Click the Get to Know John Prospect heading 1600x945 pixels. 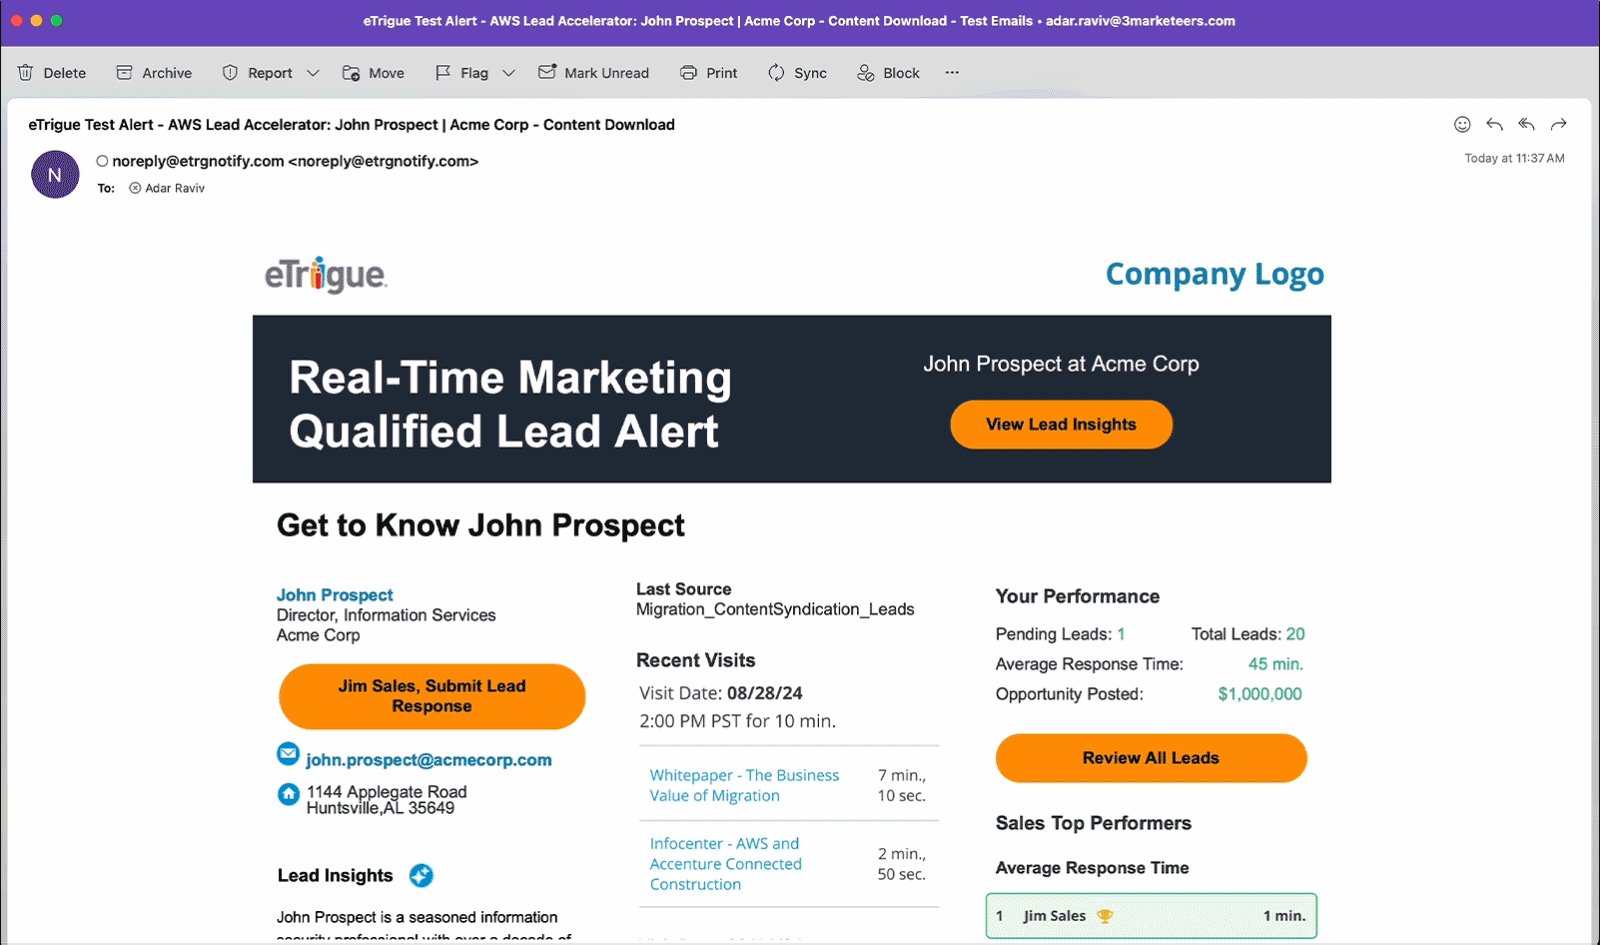pyautogui.click(x=481, y=526)
